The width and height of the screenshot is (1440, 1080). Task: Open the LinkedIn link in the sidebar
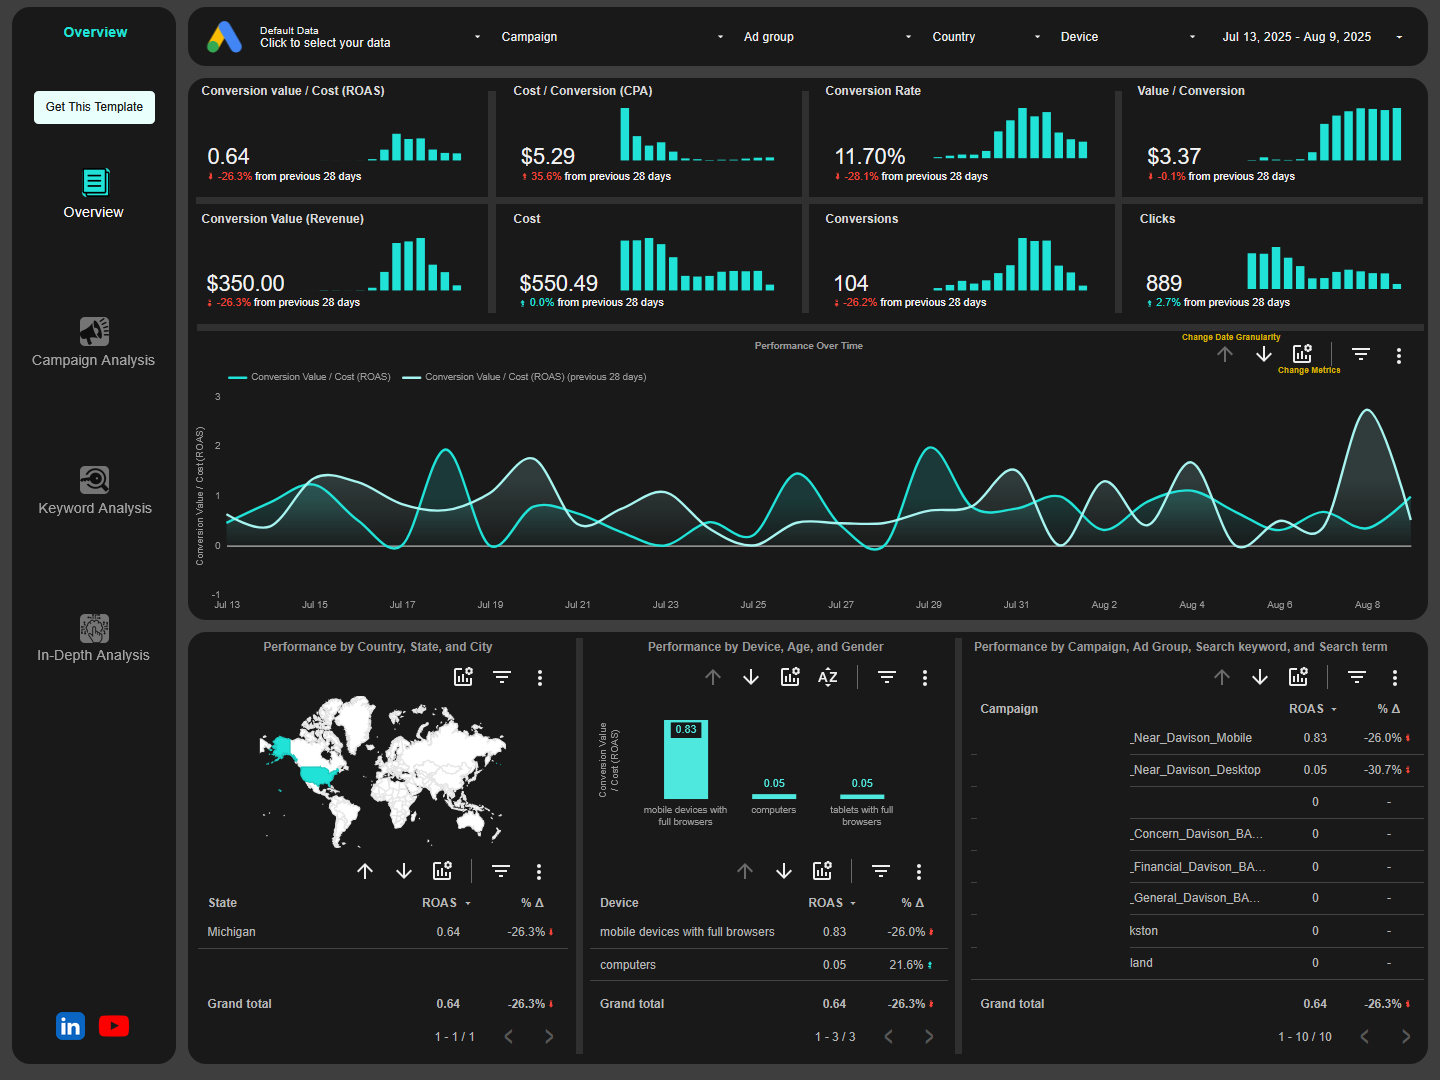click(70, 1026)
